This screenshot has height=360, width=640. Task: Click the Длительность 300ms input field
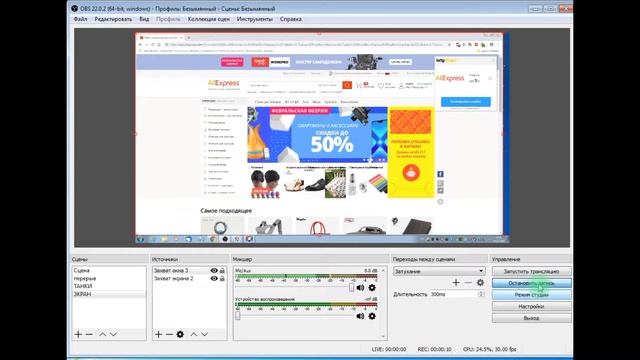(454, 294)
